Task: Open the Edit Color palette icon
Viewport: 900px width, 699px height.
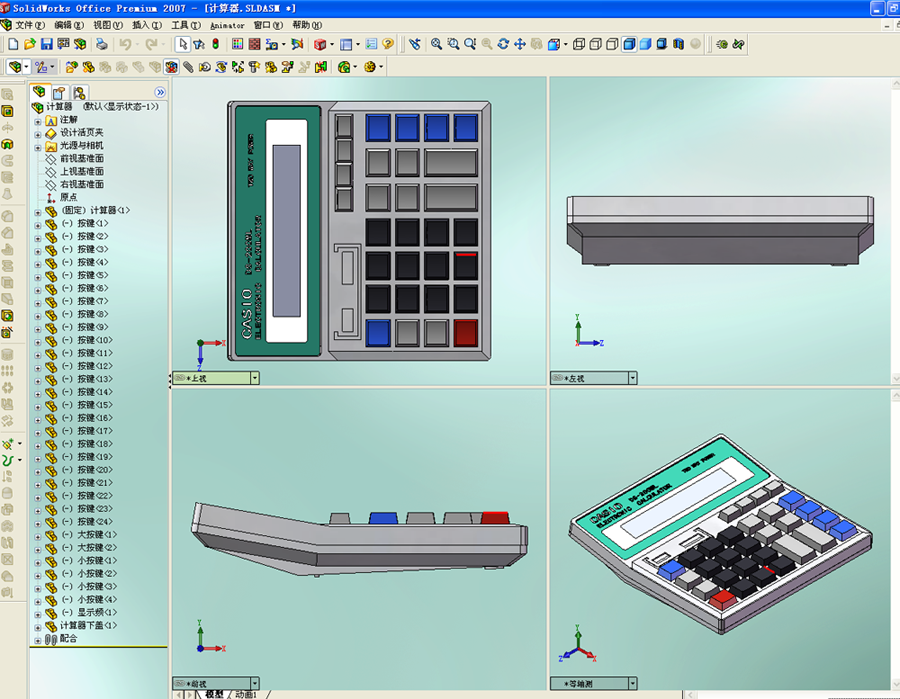Action: [x=238, y=44]
